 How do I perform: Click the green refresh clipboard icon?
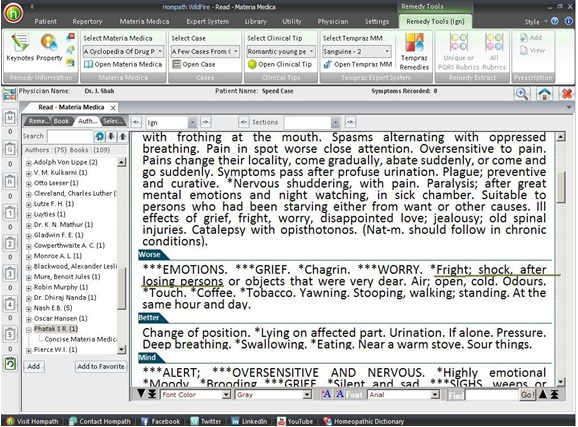[x=10, y=364]
